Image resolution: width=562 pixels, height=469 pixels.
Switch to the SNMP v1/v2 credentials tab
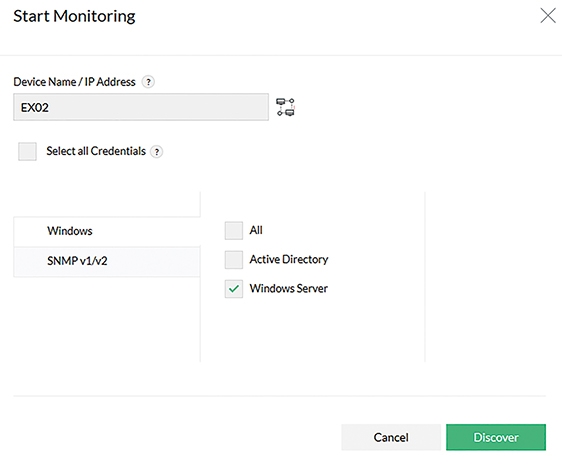(107, 261)
